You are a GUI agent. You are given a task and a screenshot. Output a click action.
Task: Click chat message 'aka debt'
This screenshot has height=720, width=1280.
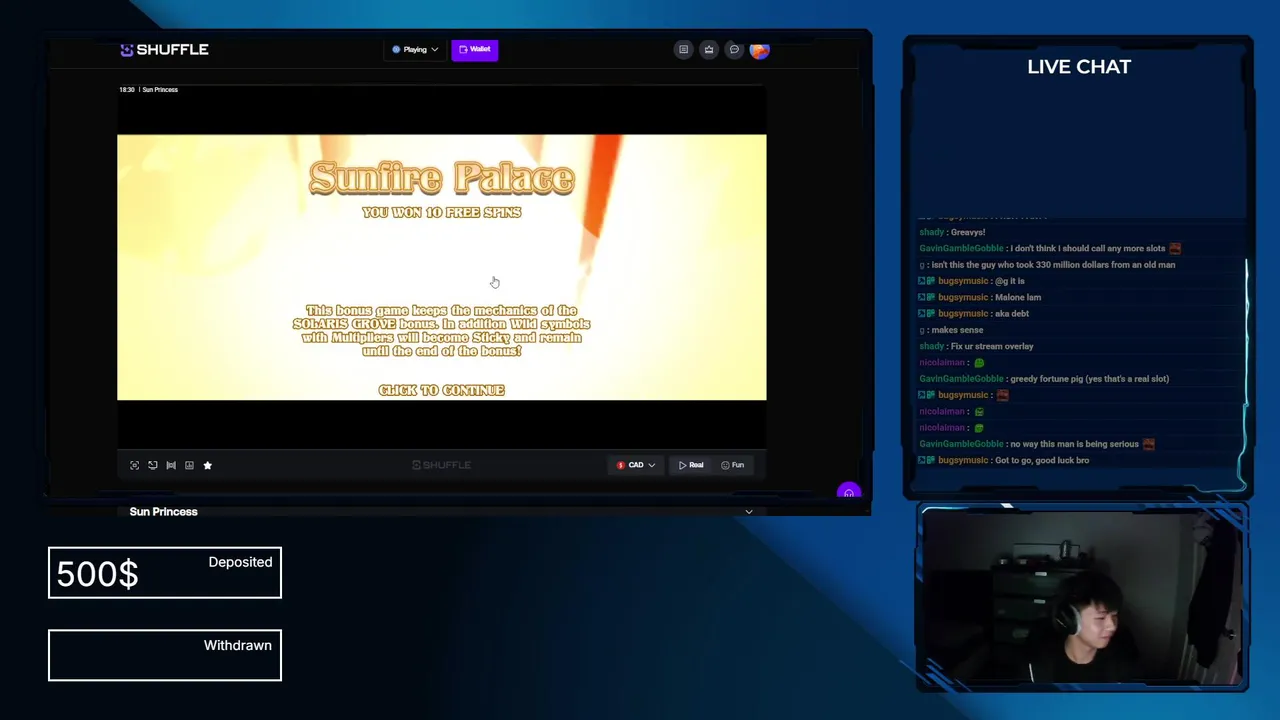tap(1011, 314)
